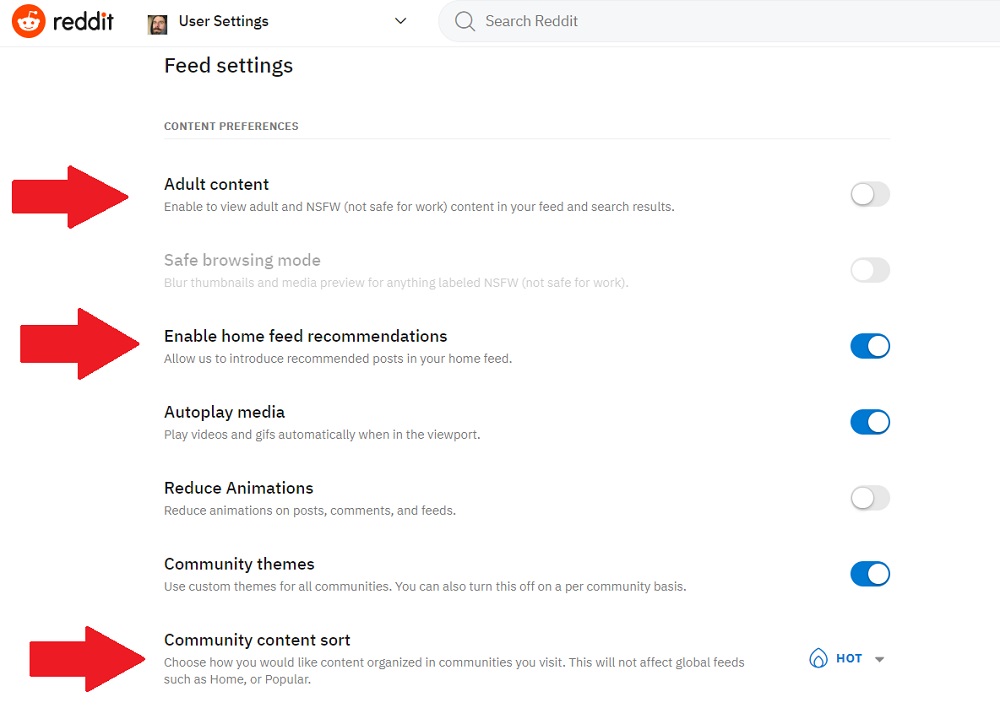Click the Adult content setting label

pos(216,184)
